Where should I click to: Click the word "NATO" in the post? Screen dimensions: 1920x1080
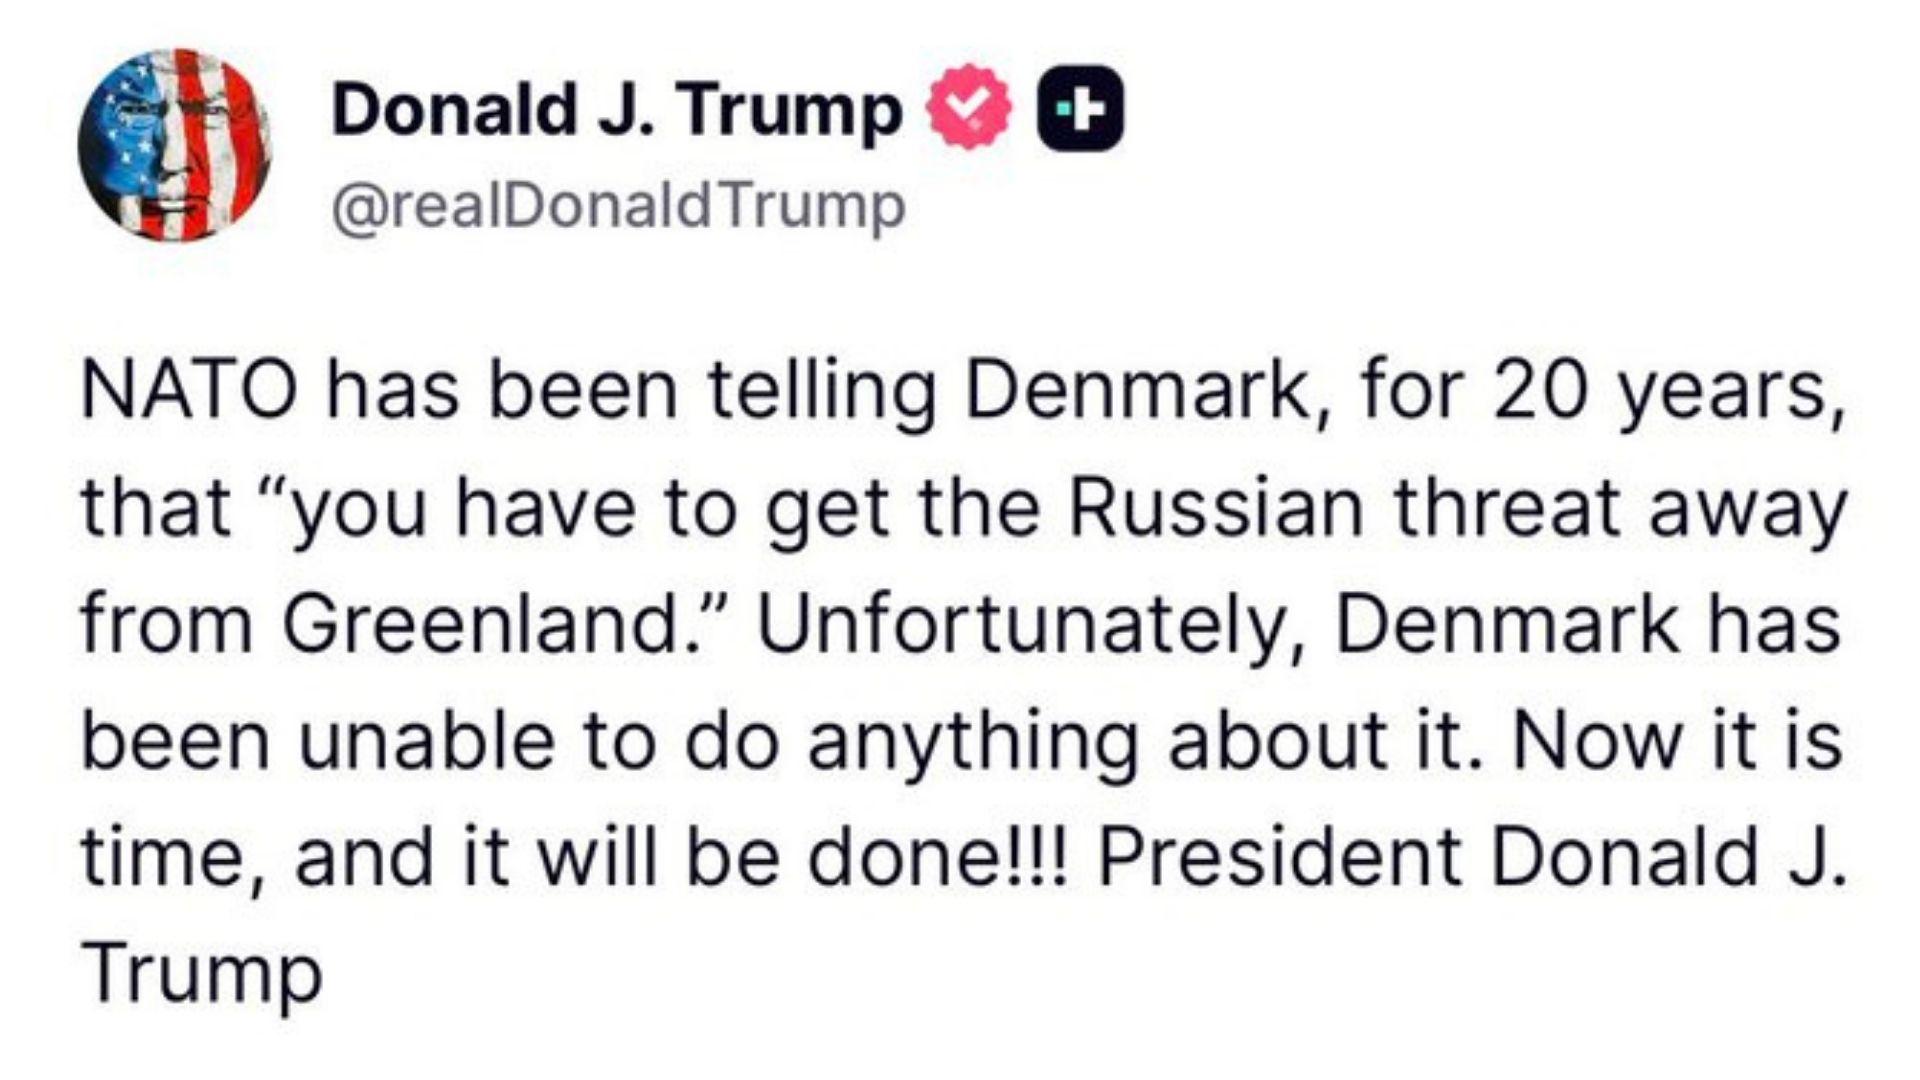[x=188, y=391]
